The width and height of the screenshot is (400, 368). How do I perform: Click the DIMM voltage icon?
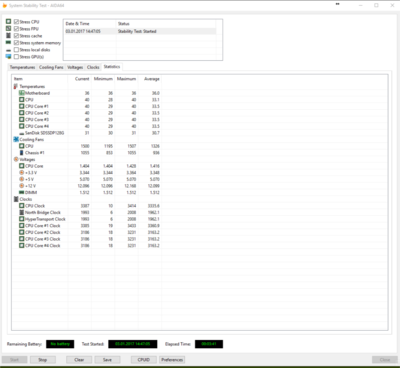22,193
